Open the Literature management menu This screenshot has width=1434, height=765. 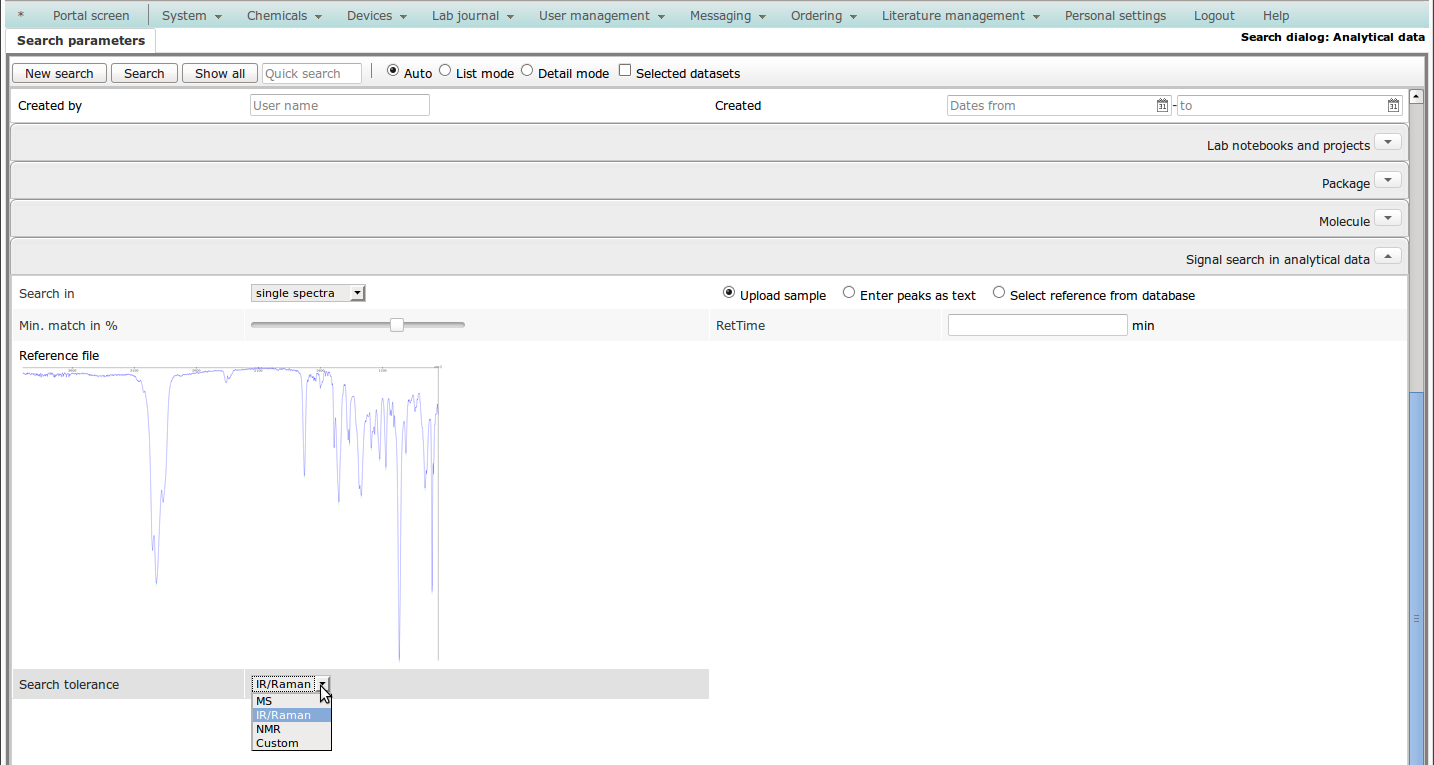click(959, 16)
